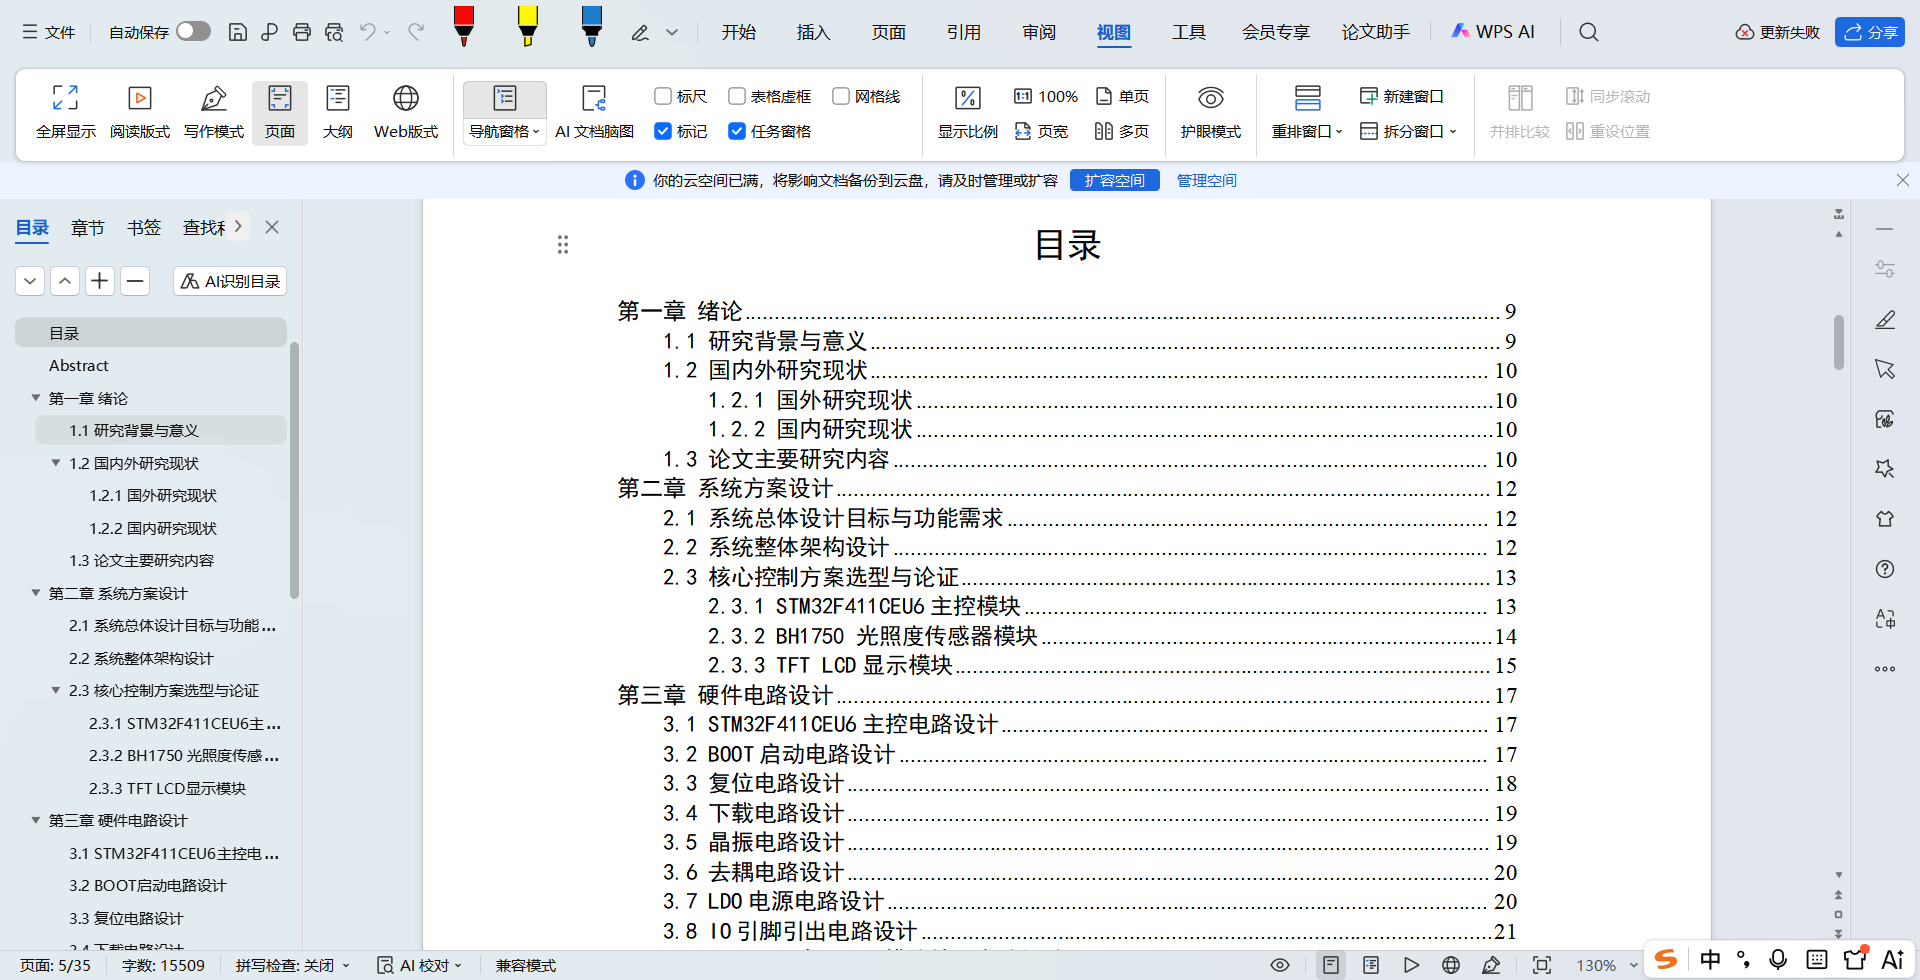
Task: Collapse the 第三章 硬件电路设计 node
Action: point(36,820)
